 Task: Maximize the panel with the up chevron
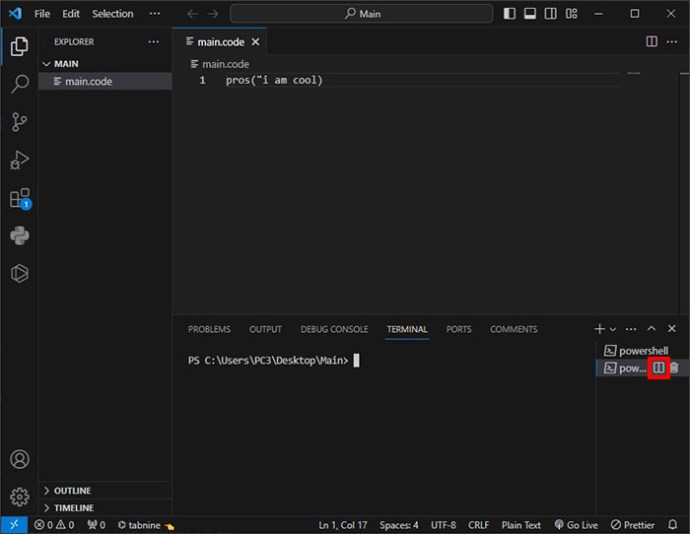pyautogui.click(x=651, y=329)
